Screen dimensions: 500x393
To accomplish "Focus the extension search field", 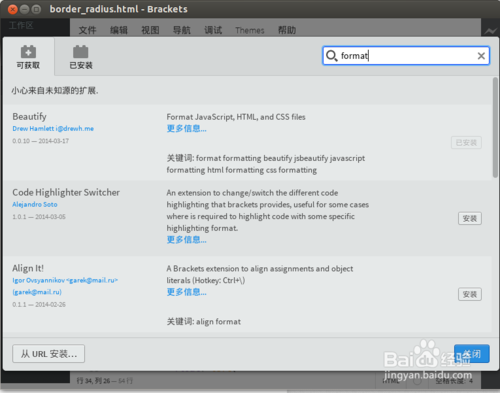I will point(406,56).
